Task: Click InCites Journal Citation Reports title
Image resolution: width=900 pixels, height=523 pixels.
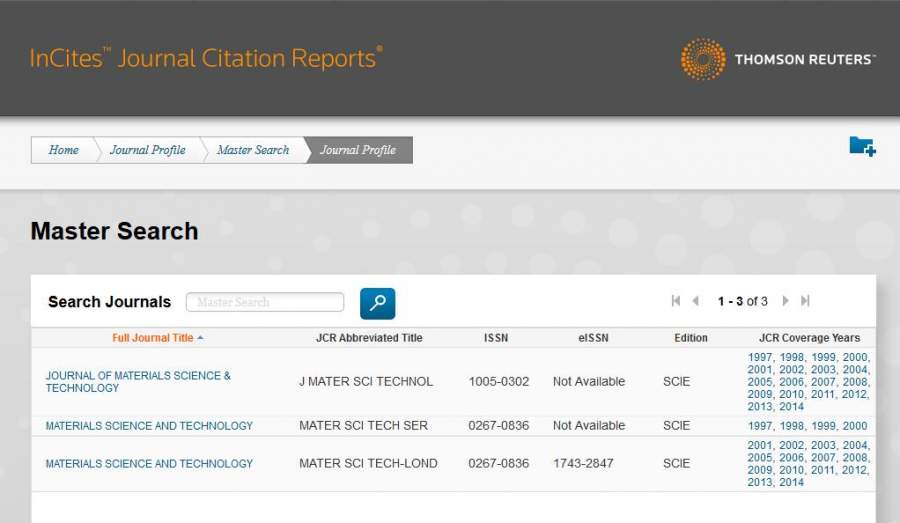Action: tap(205, 58)
